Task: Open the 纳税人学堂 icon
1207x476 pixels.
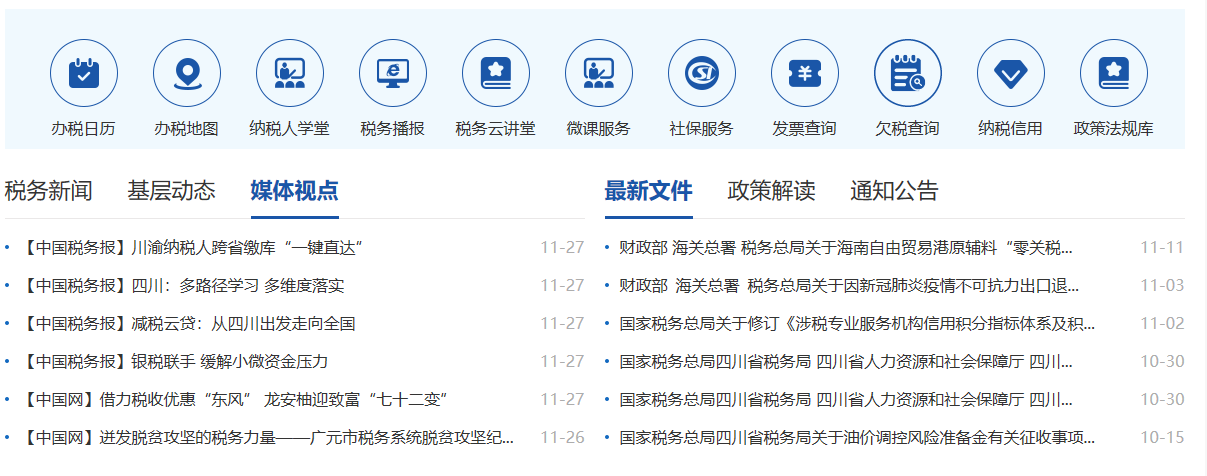Action: click(x=290, y=74)
